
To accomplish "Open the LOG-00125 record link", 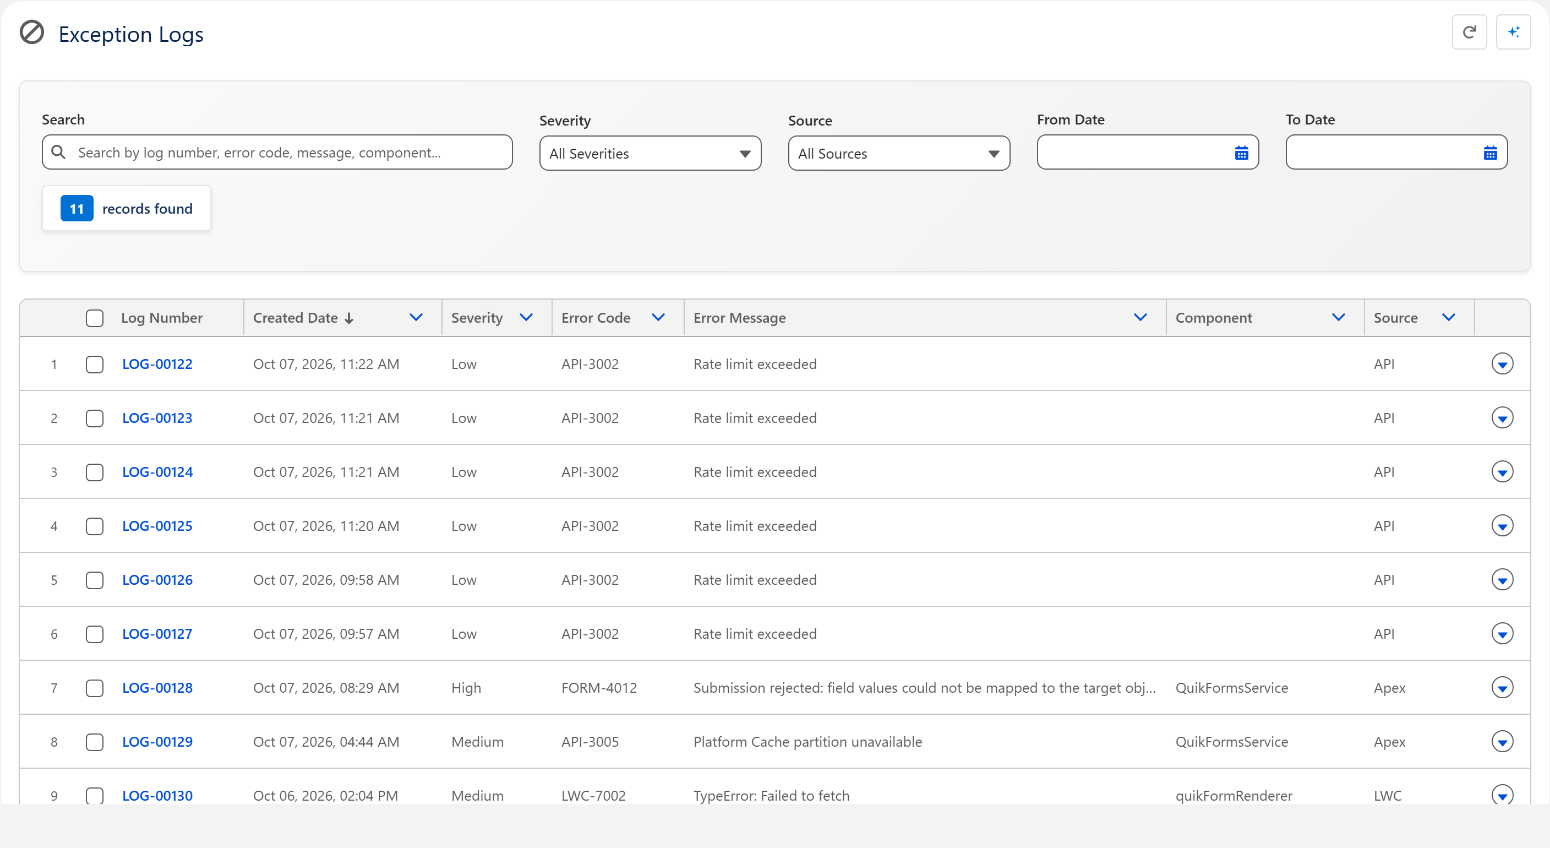I will point(157,526).
